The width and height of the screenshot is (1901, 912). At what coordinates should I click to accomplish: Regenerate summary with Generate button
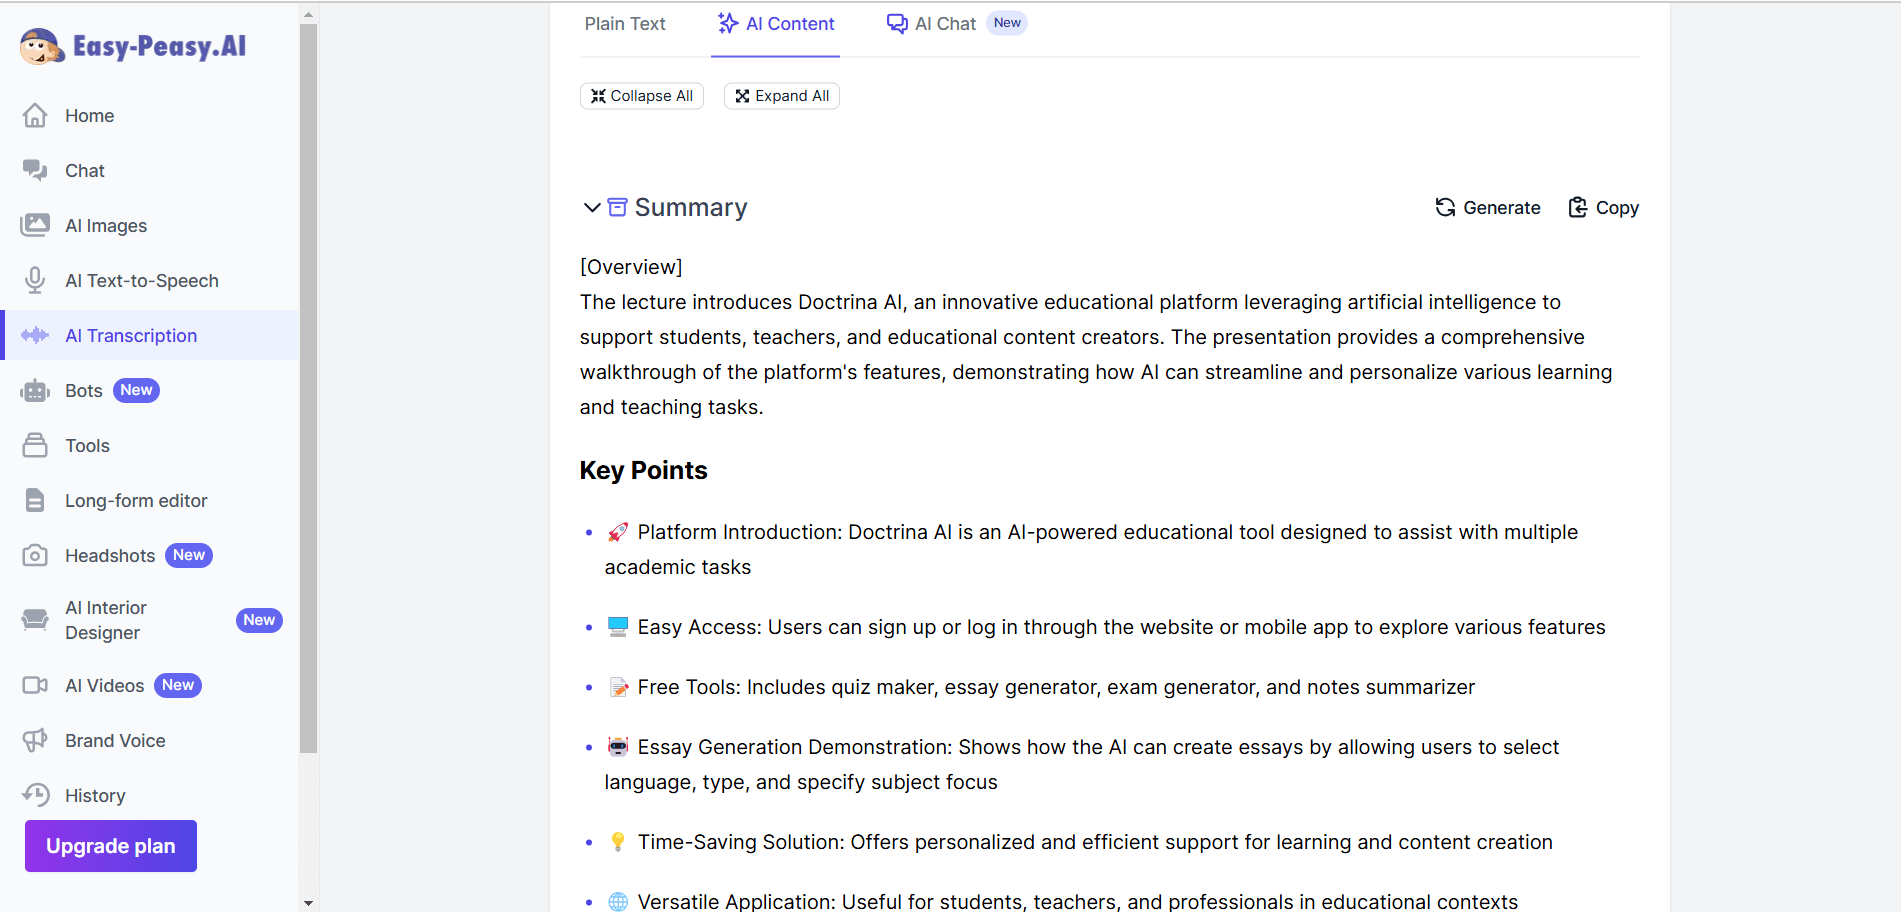1488,208
